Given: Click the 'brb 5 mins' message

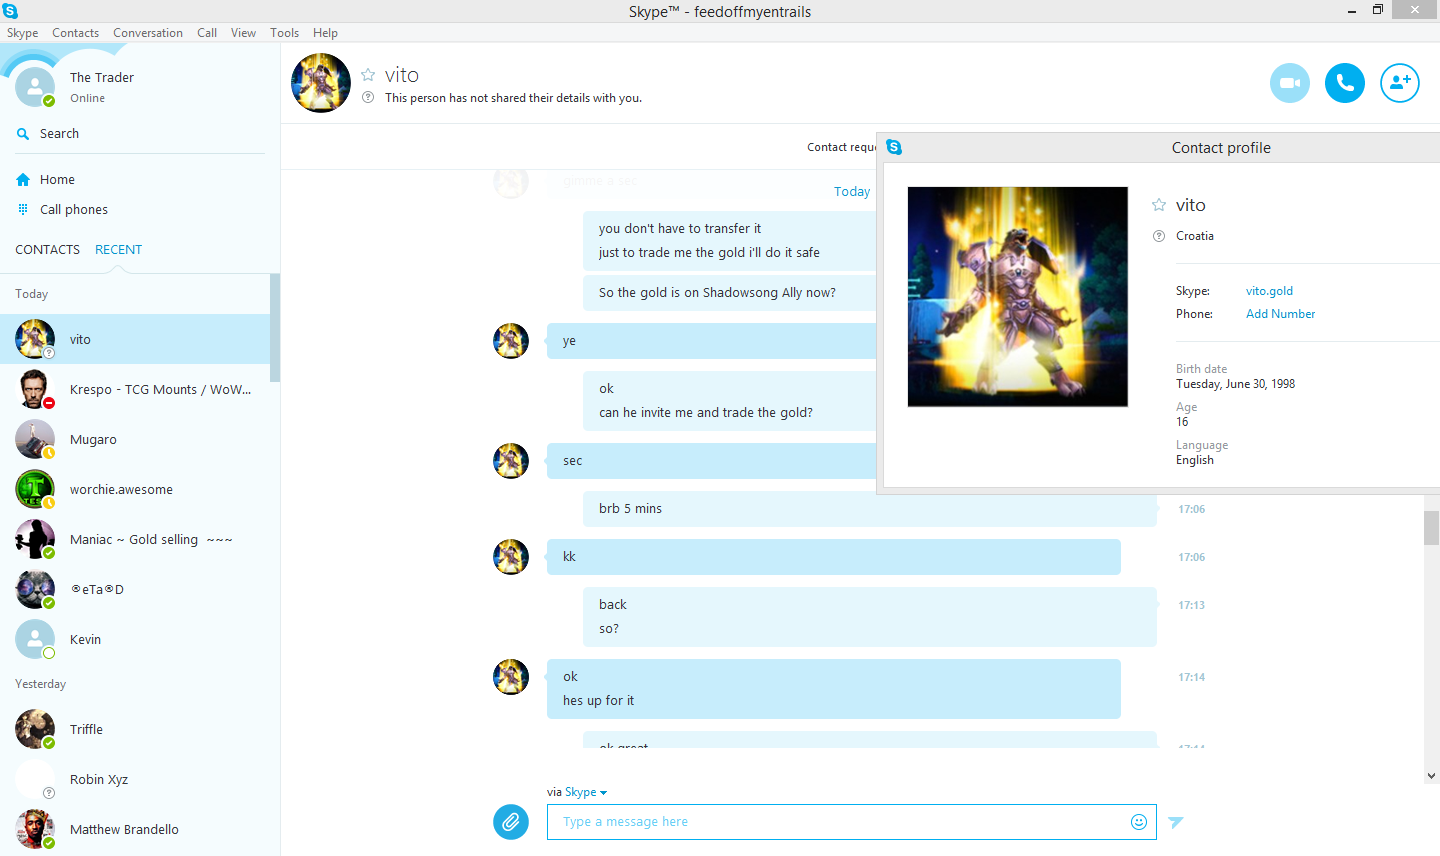Looking at the screenshot, I should point(870,509).
